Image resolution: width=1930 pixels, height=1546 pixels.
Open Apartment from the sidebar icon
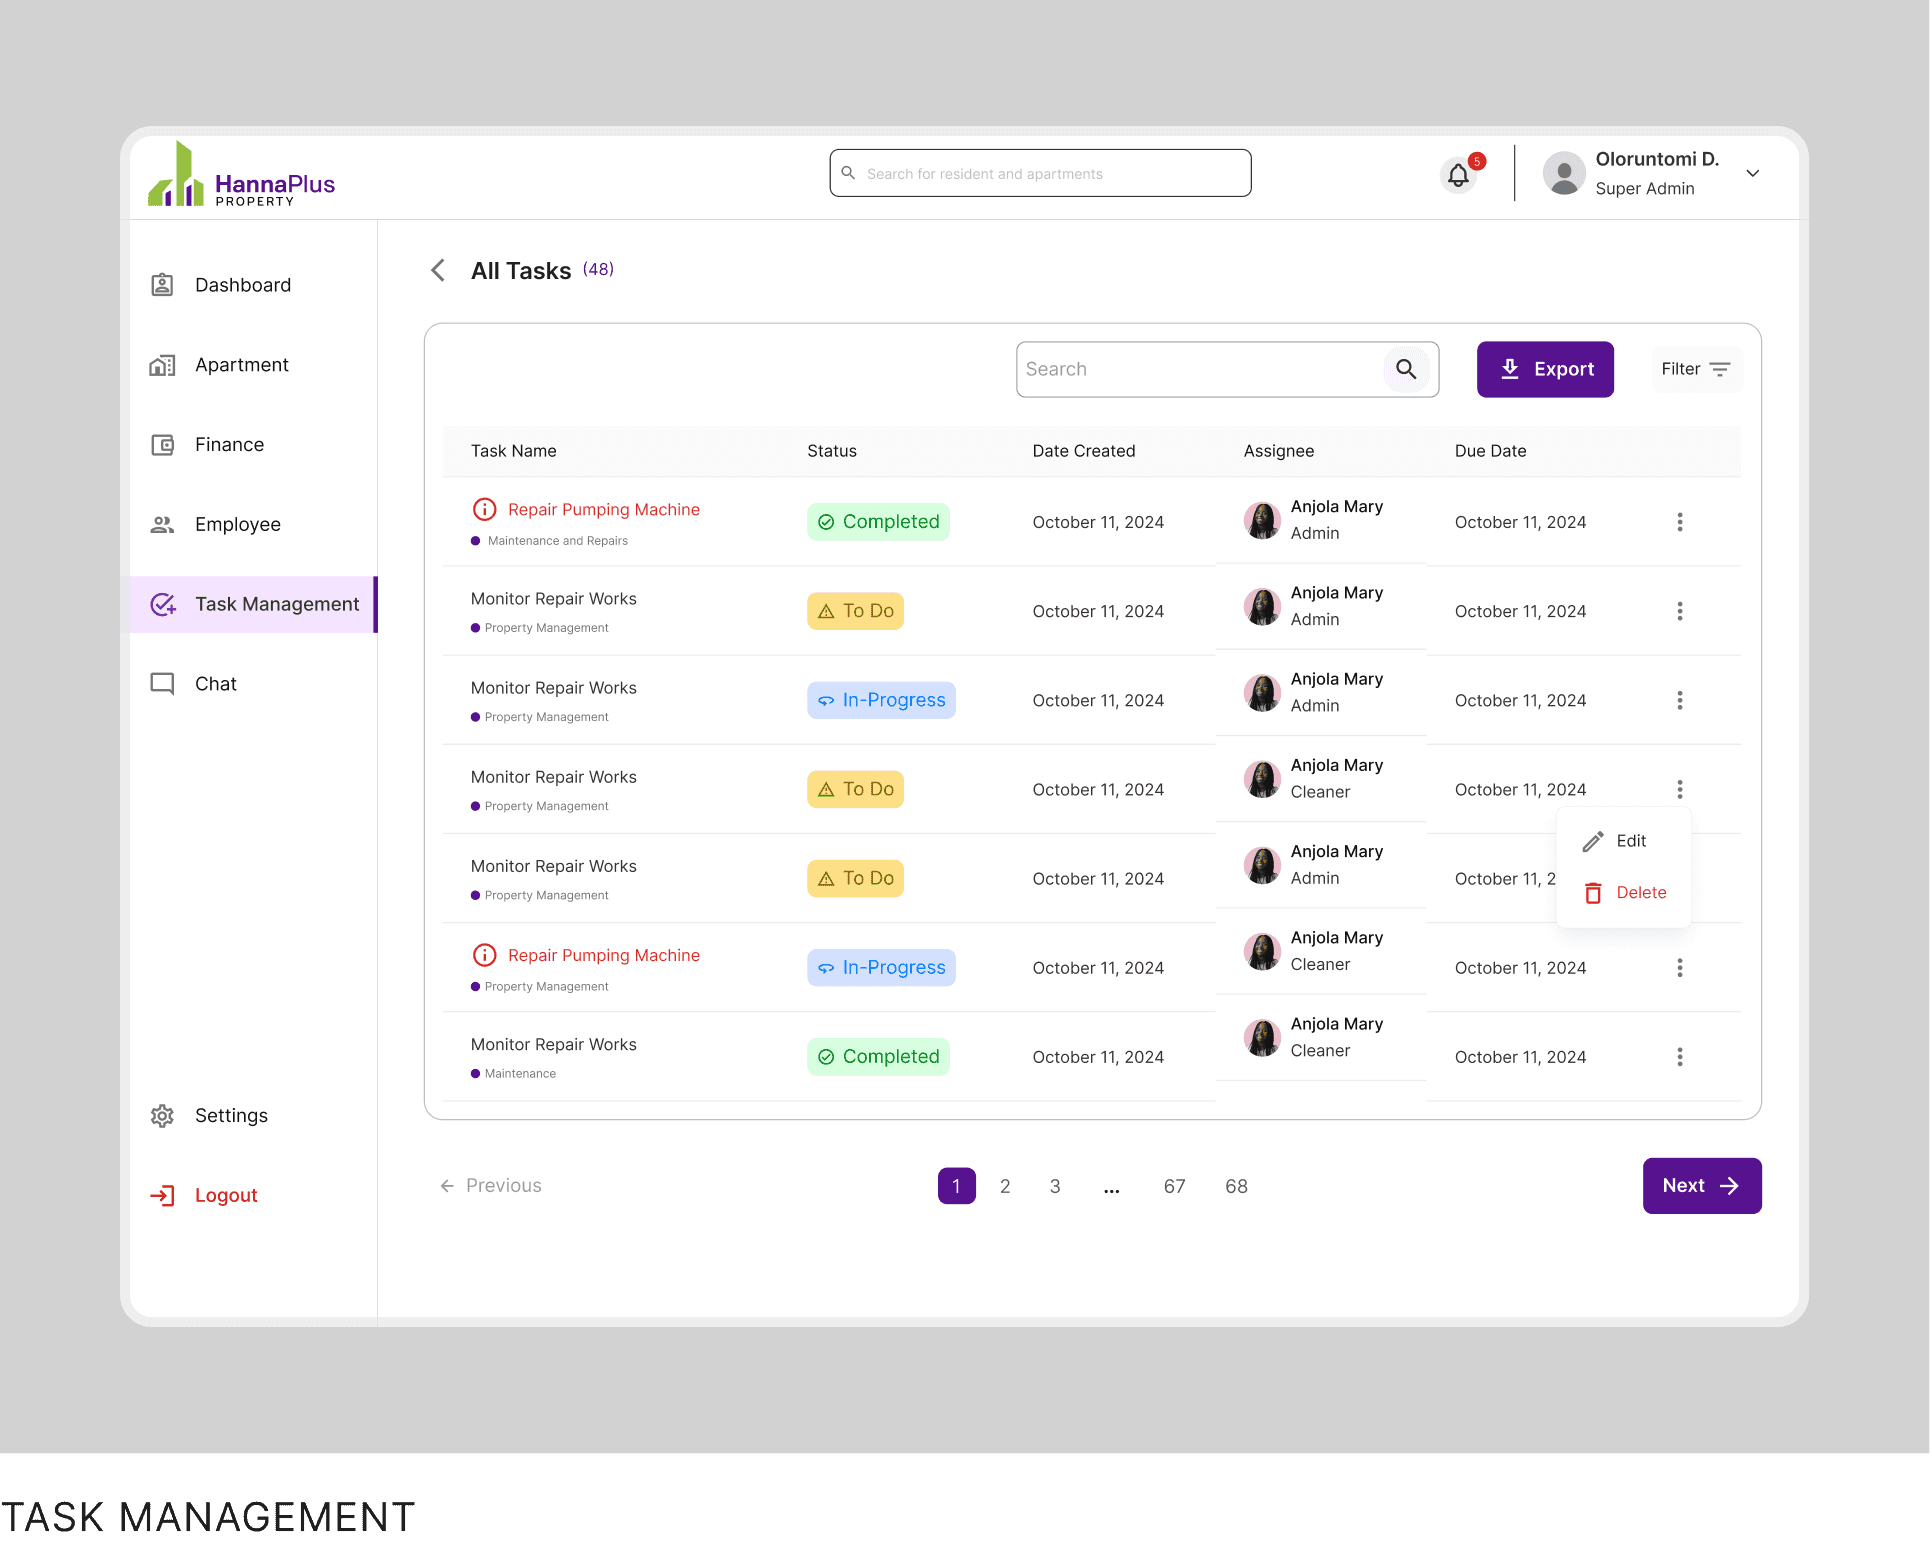[x=162, y=365]
